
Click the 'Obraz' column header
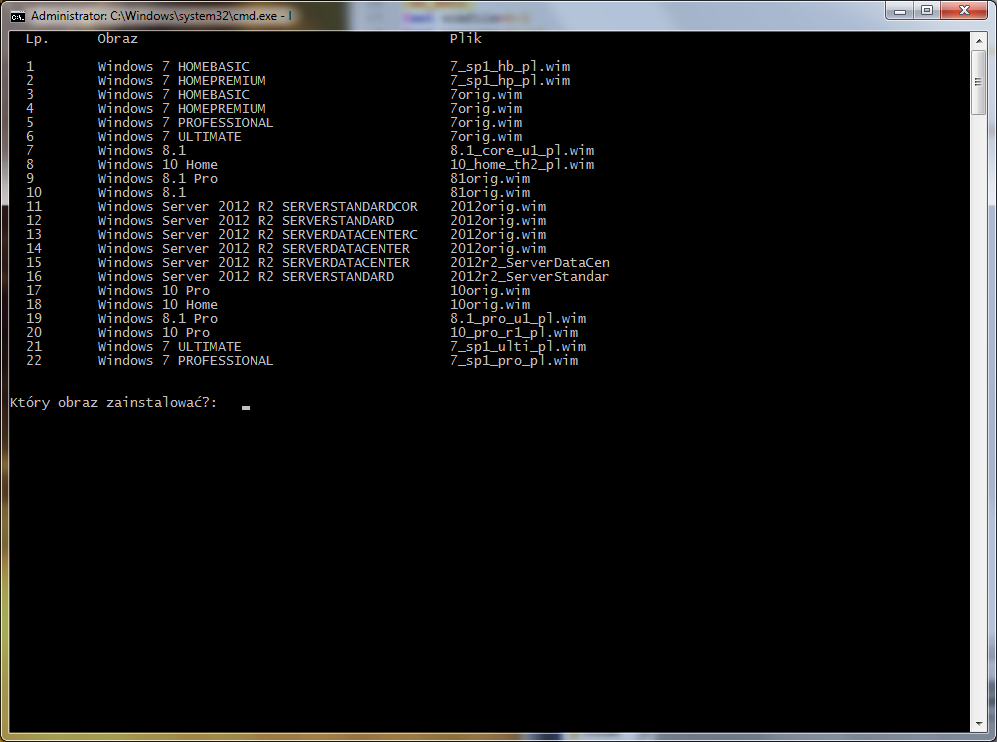(x=118, y=39)
